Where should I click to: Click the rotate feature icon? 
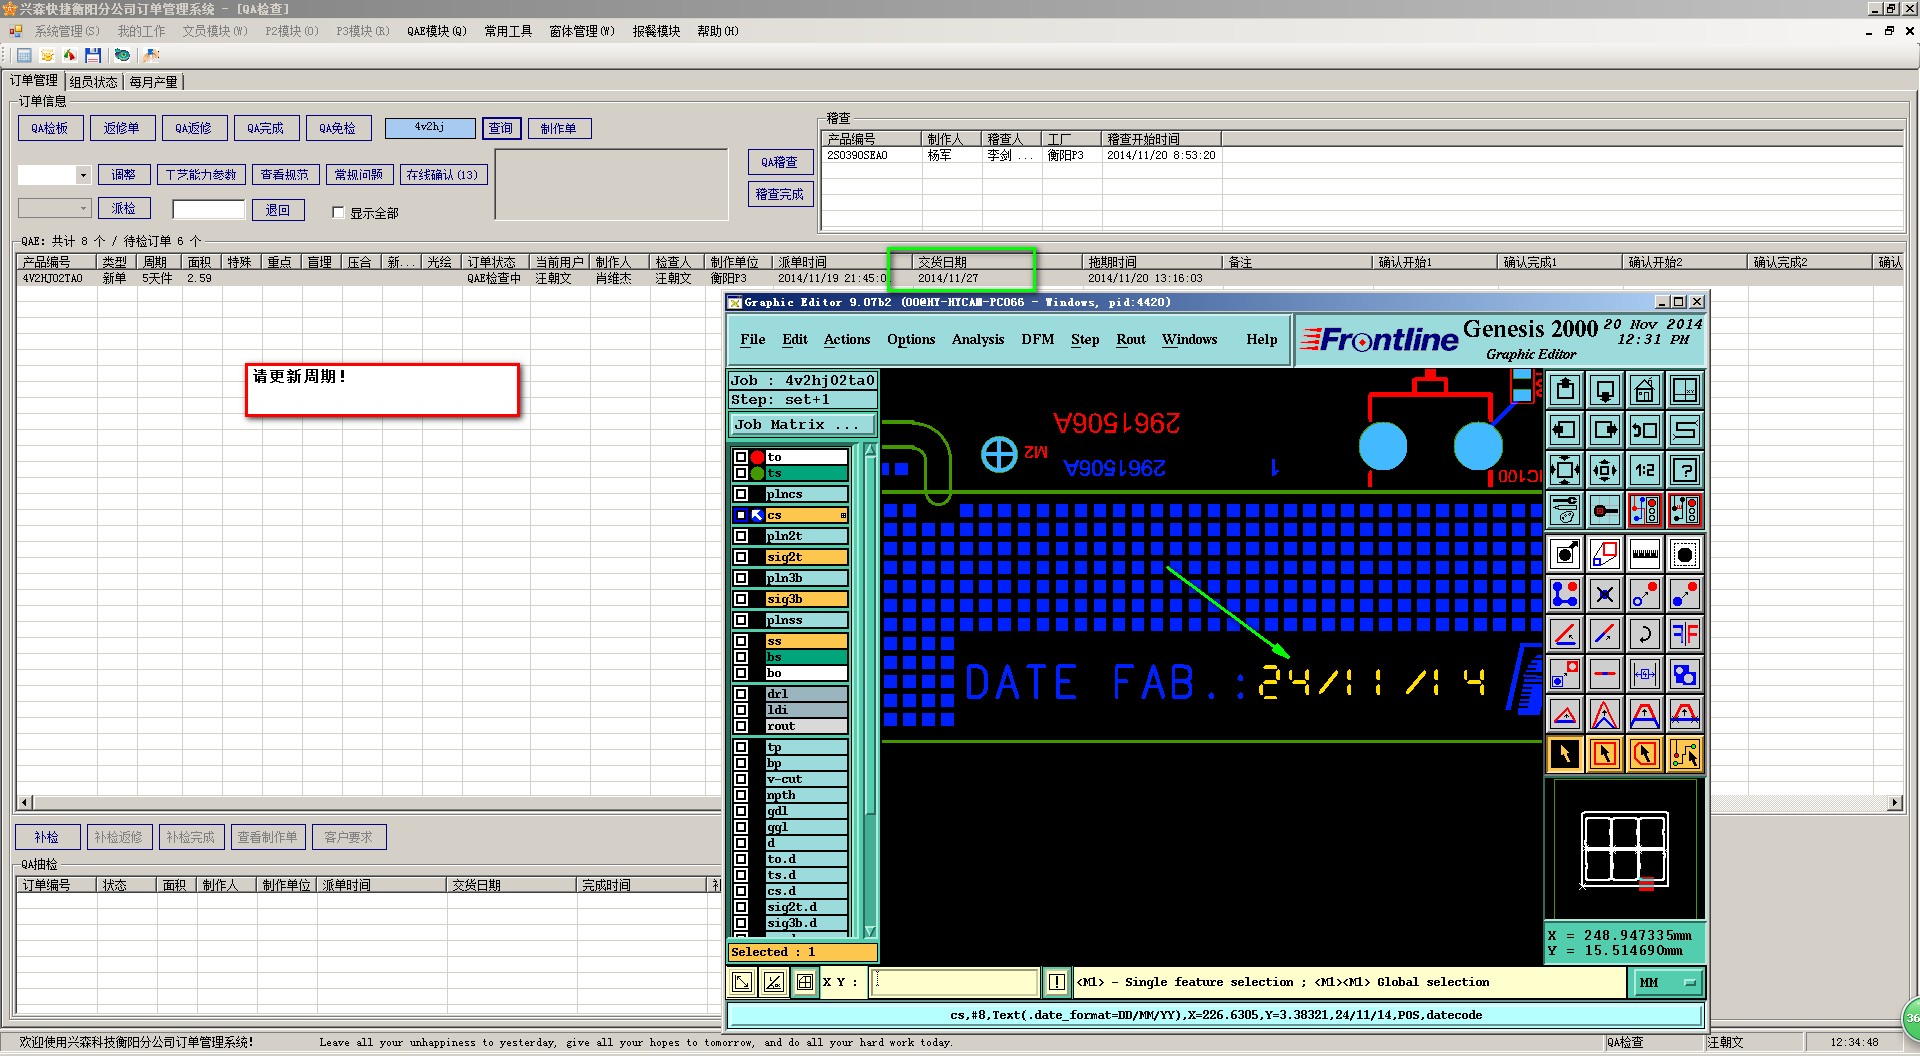[x=1645, y=634]
